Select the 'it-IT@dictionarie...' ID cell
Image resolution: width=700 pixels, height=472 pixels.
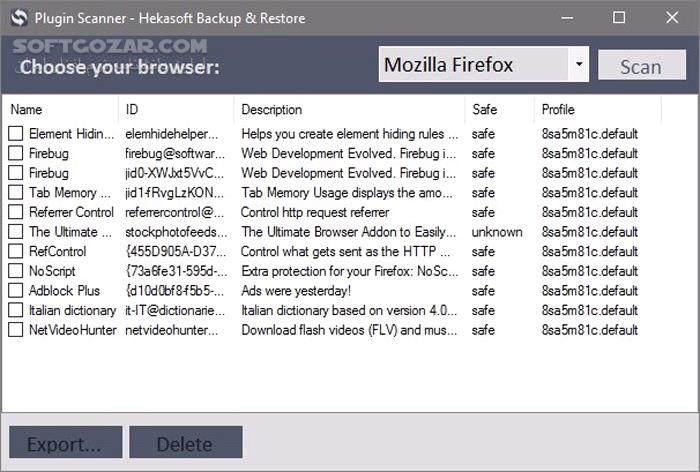175,310
